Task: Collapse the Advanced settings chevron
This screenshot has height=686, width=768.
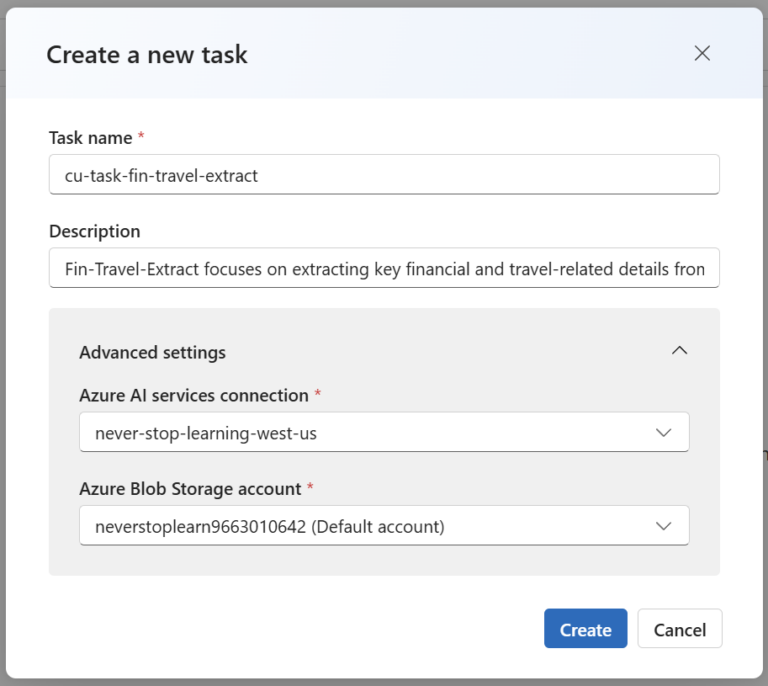Action: tap(680, 351)
